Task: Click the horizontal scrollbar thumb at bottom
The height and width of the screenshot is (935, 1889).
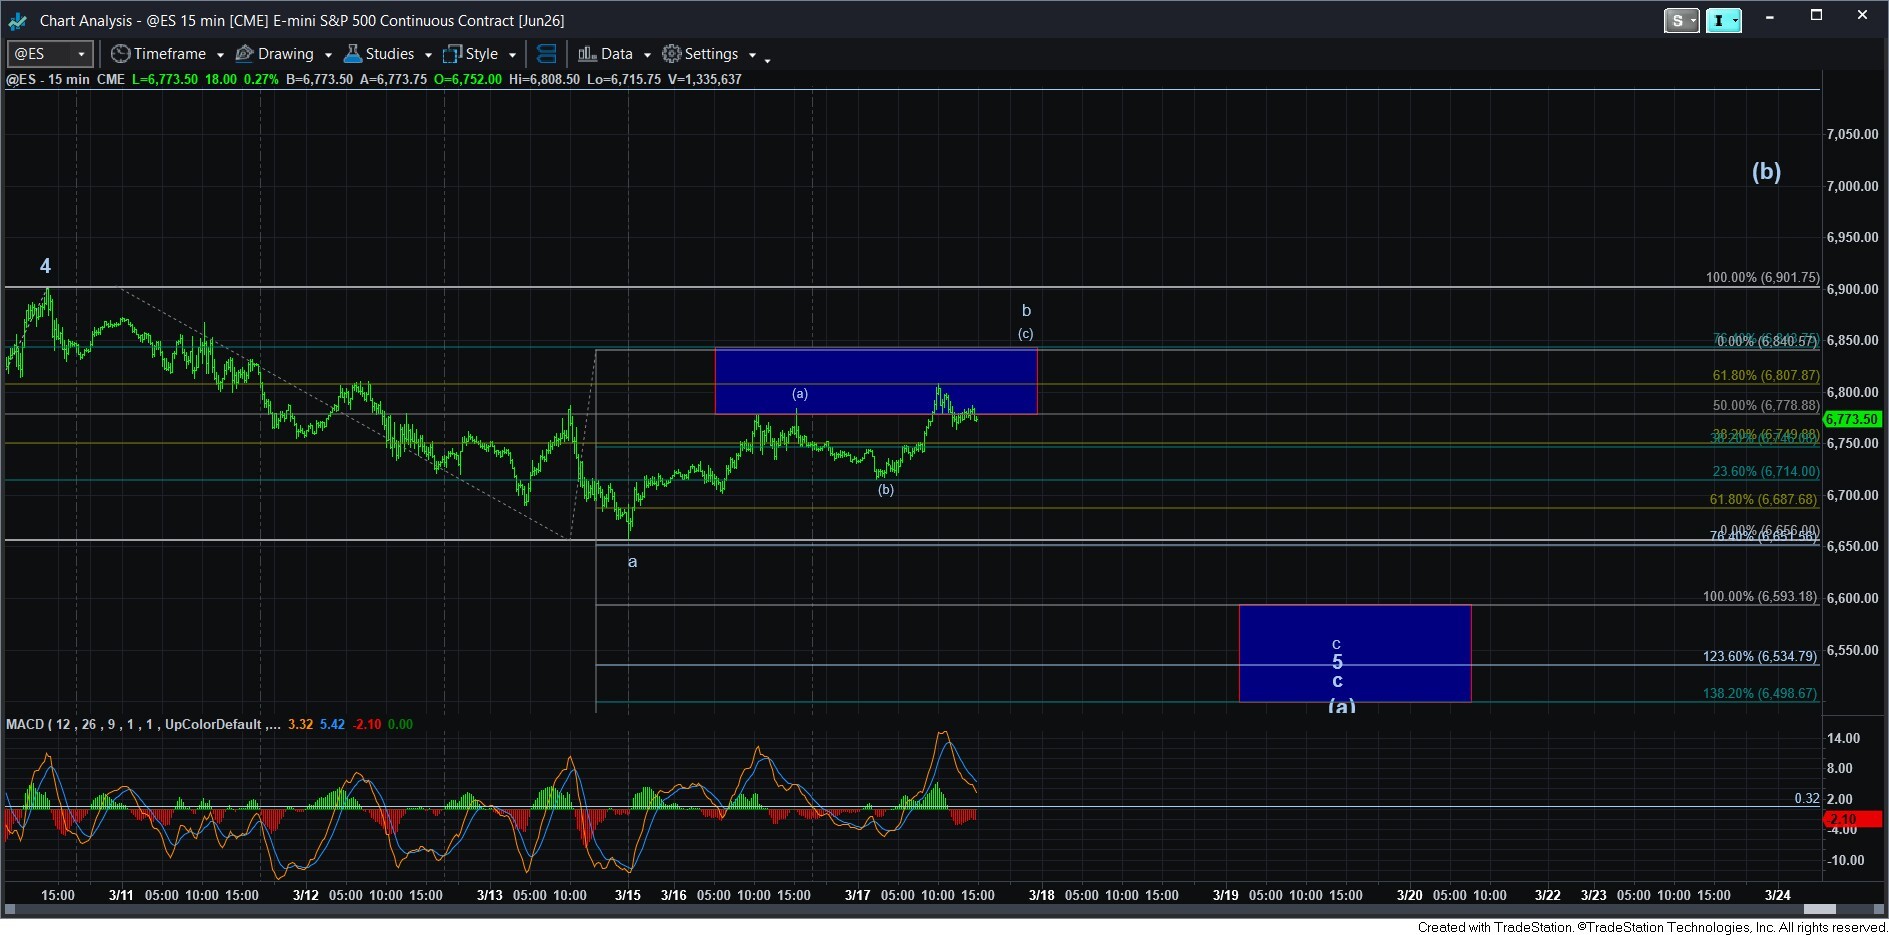Action: [x=1819, y=909]
